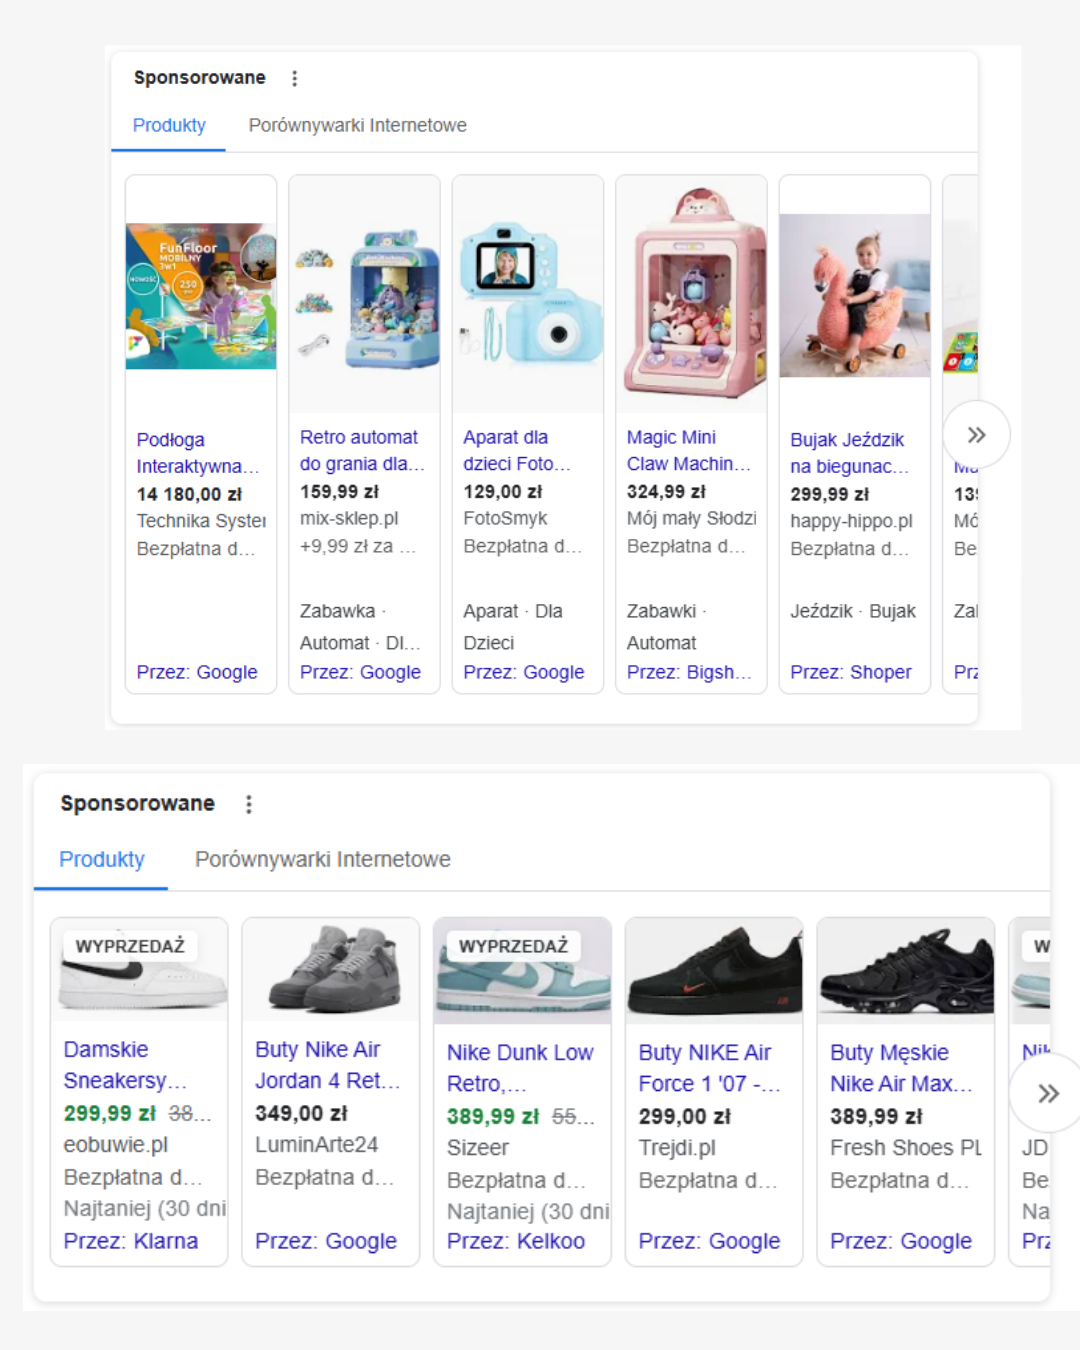Open Buty Męskie Nike Air Max link
1080x1350 pixels.
[900, 1068]
